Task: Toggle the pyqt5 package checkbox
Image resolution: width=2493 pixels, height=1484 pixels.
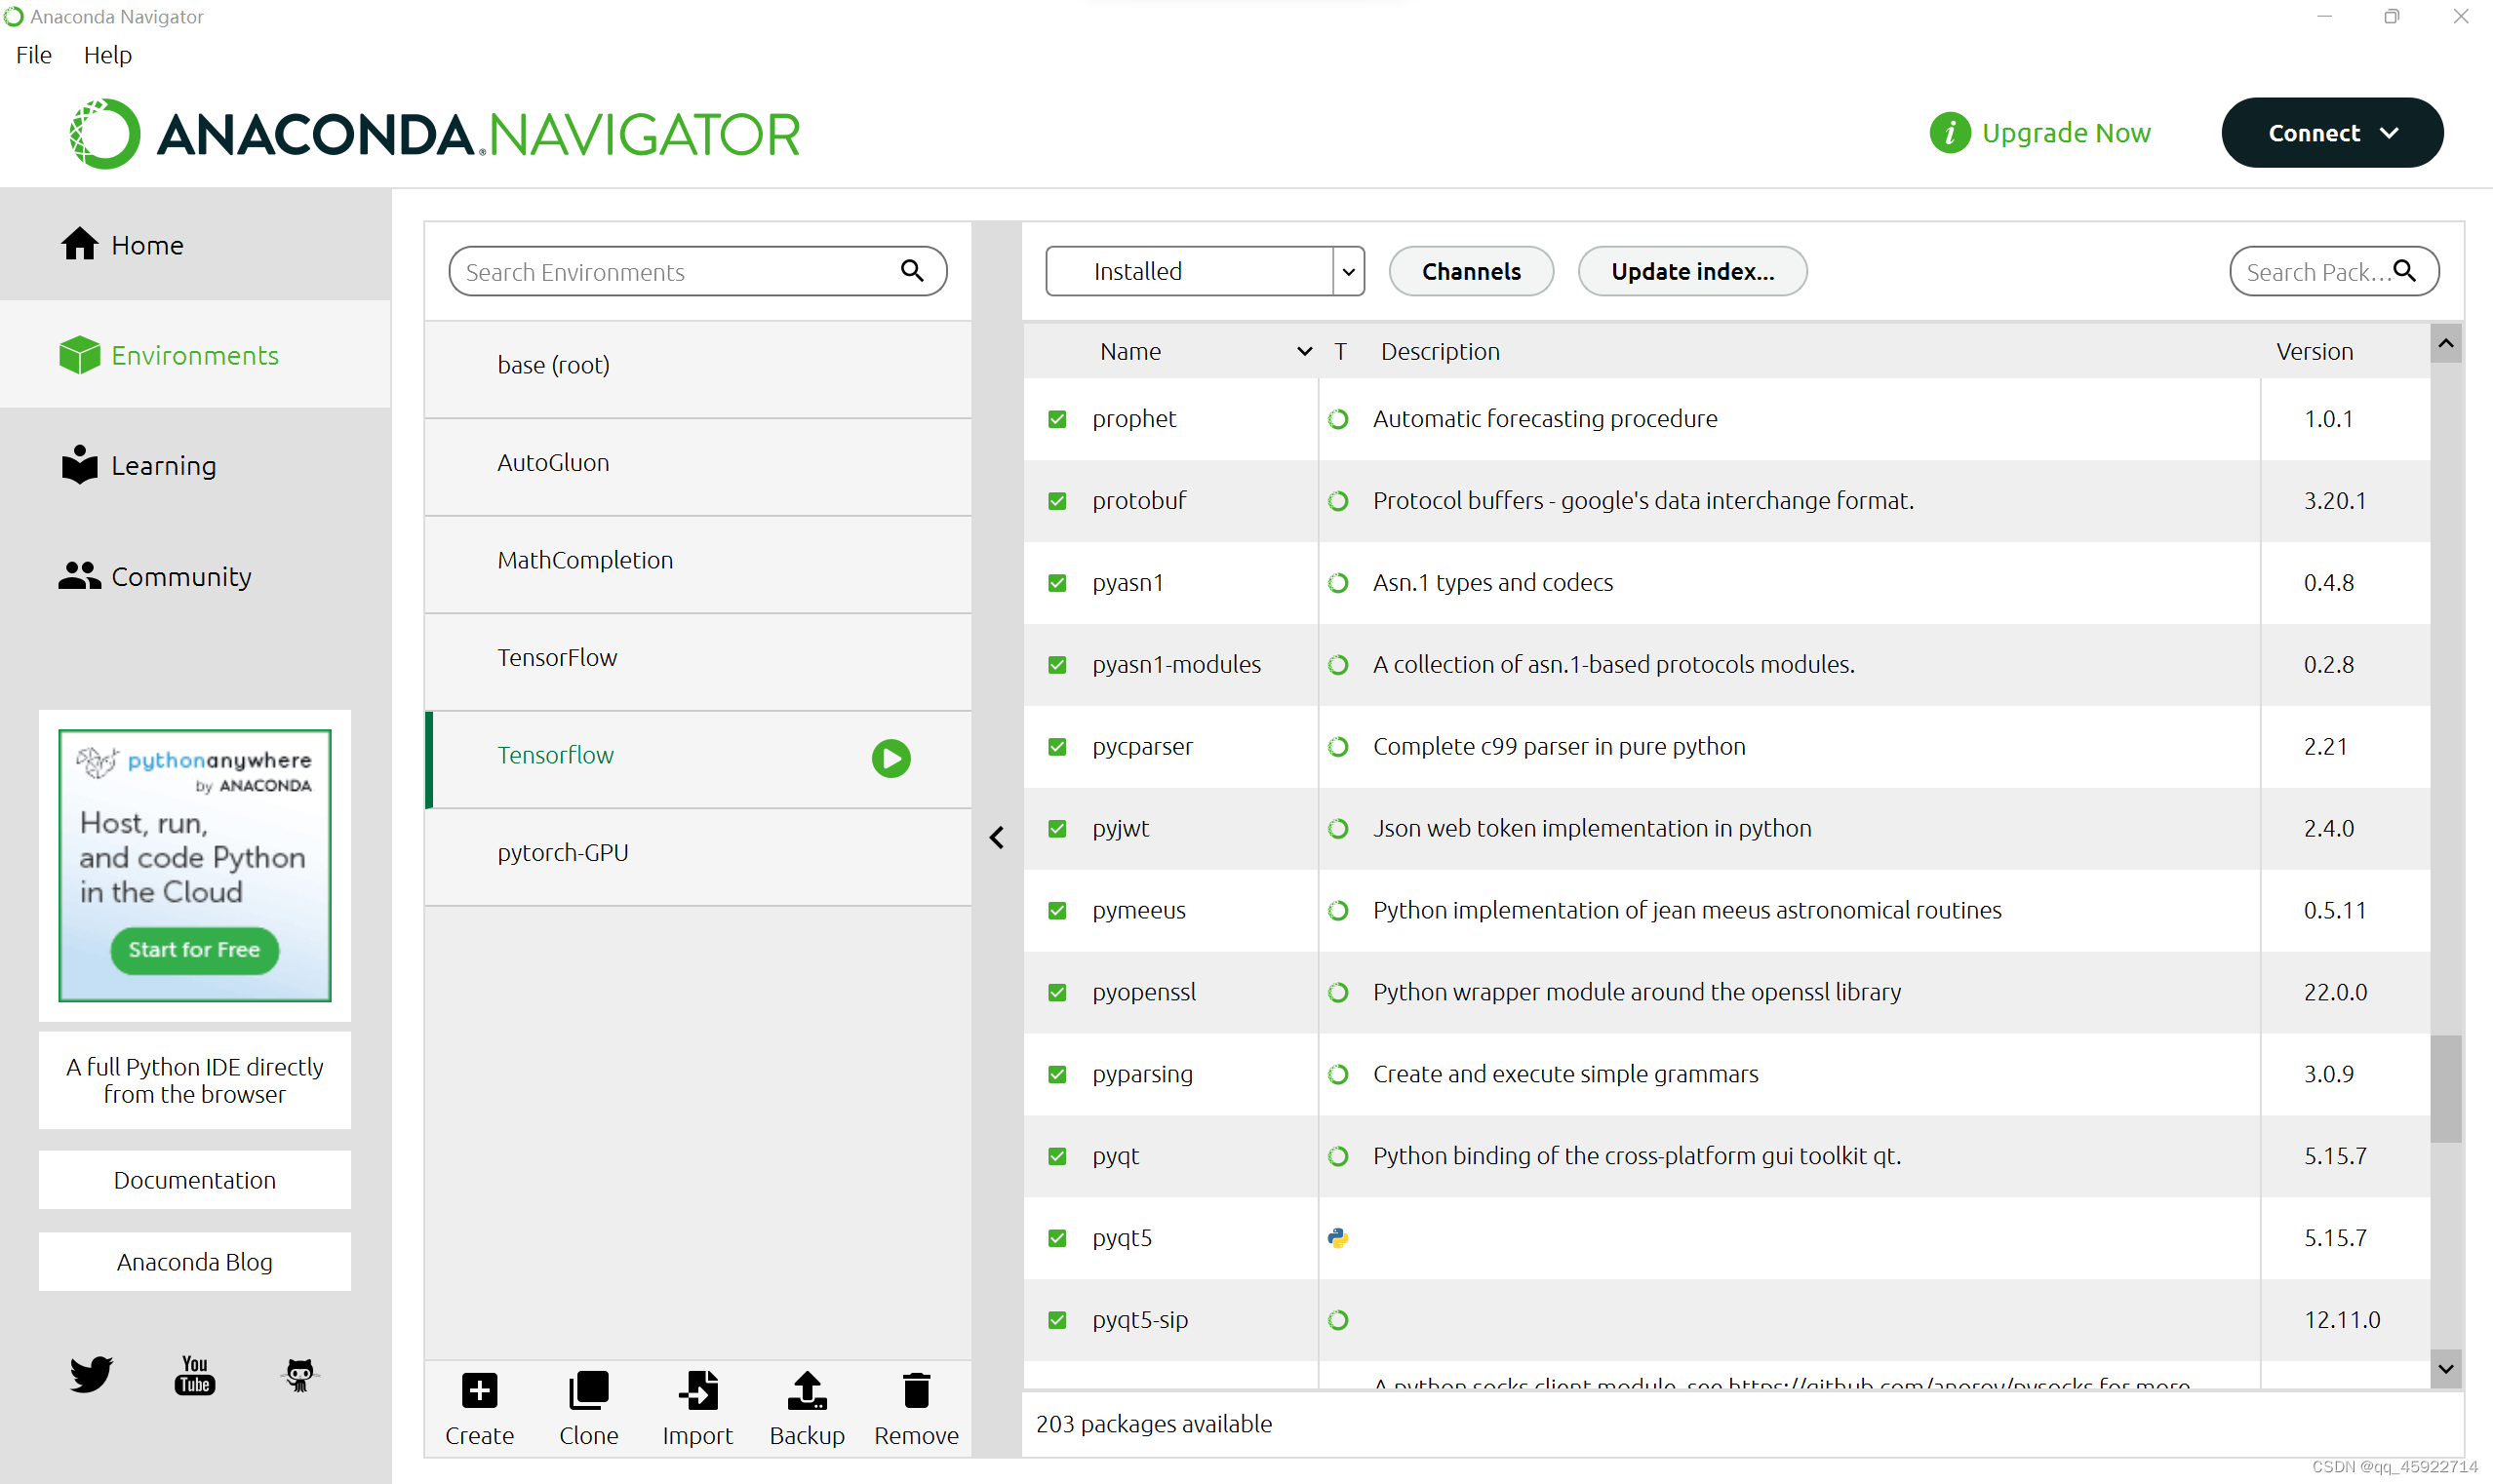Action: (1057, 1238)
